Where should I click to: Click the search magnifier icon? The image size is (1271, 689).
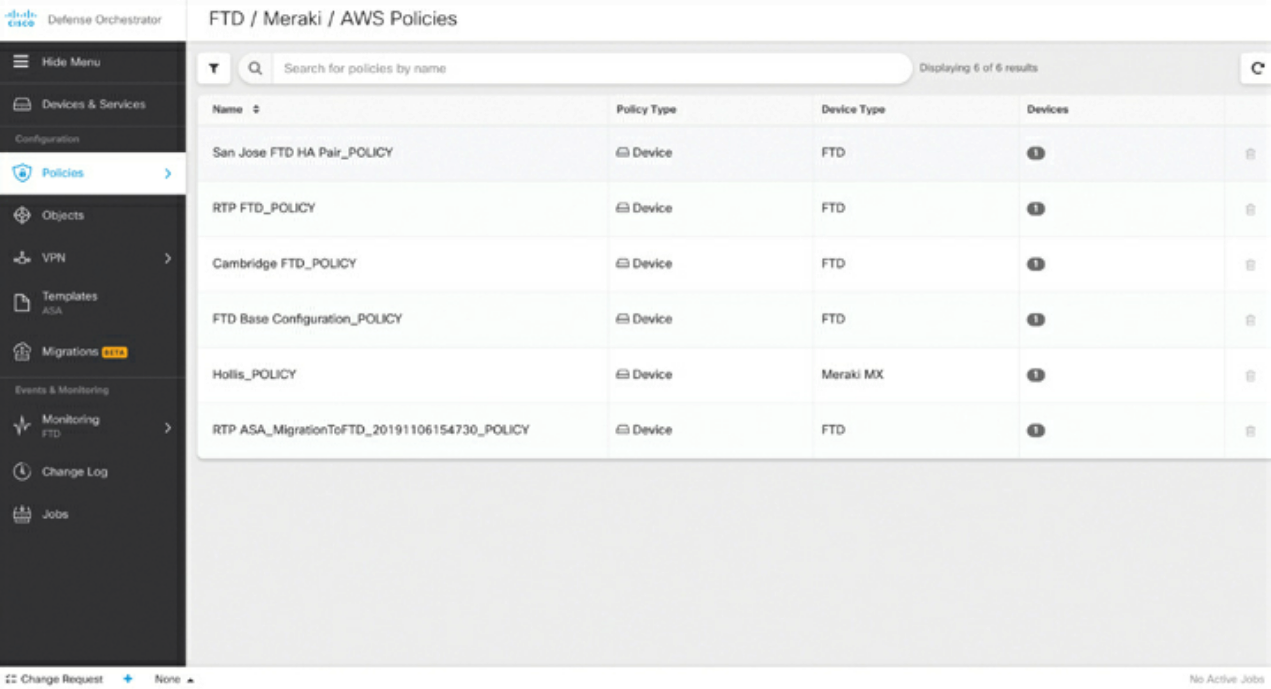255,69
